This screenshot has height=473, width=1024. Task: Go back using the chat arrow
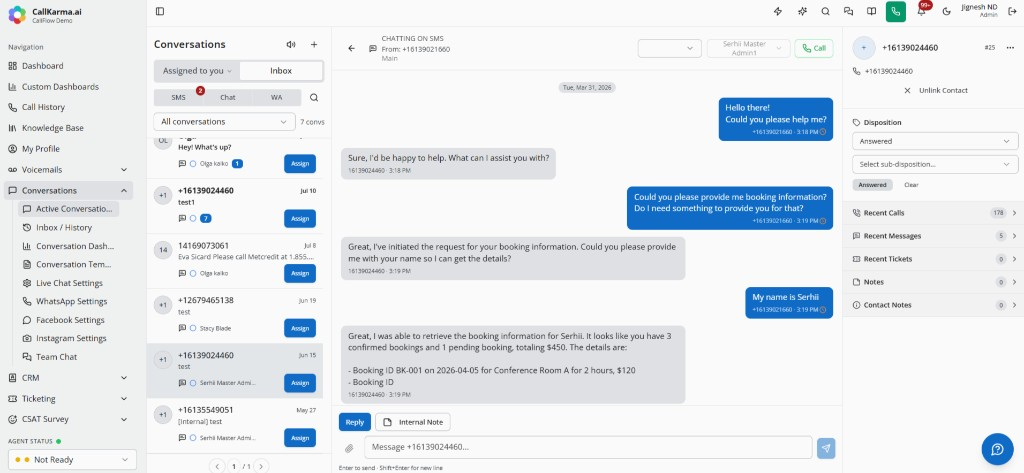coord(351,48)
